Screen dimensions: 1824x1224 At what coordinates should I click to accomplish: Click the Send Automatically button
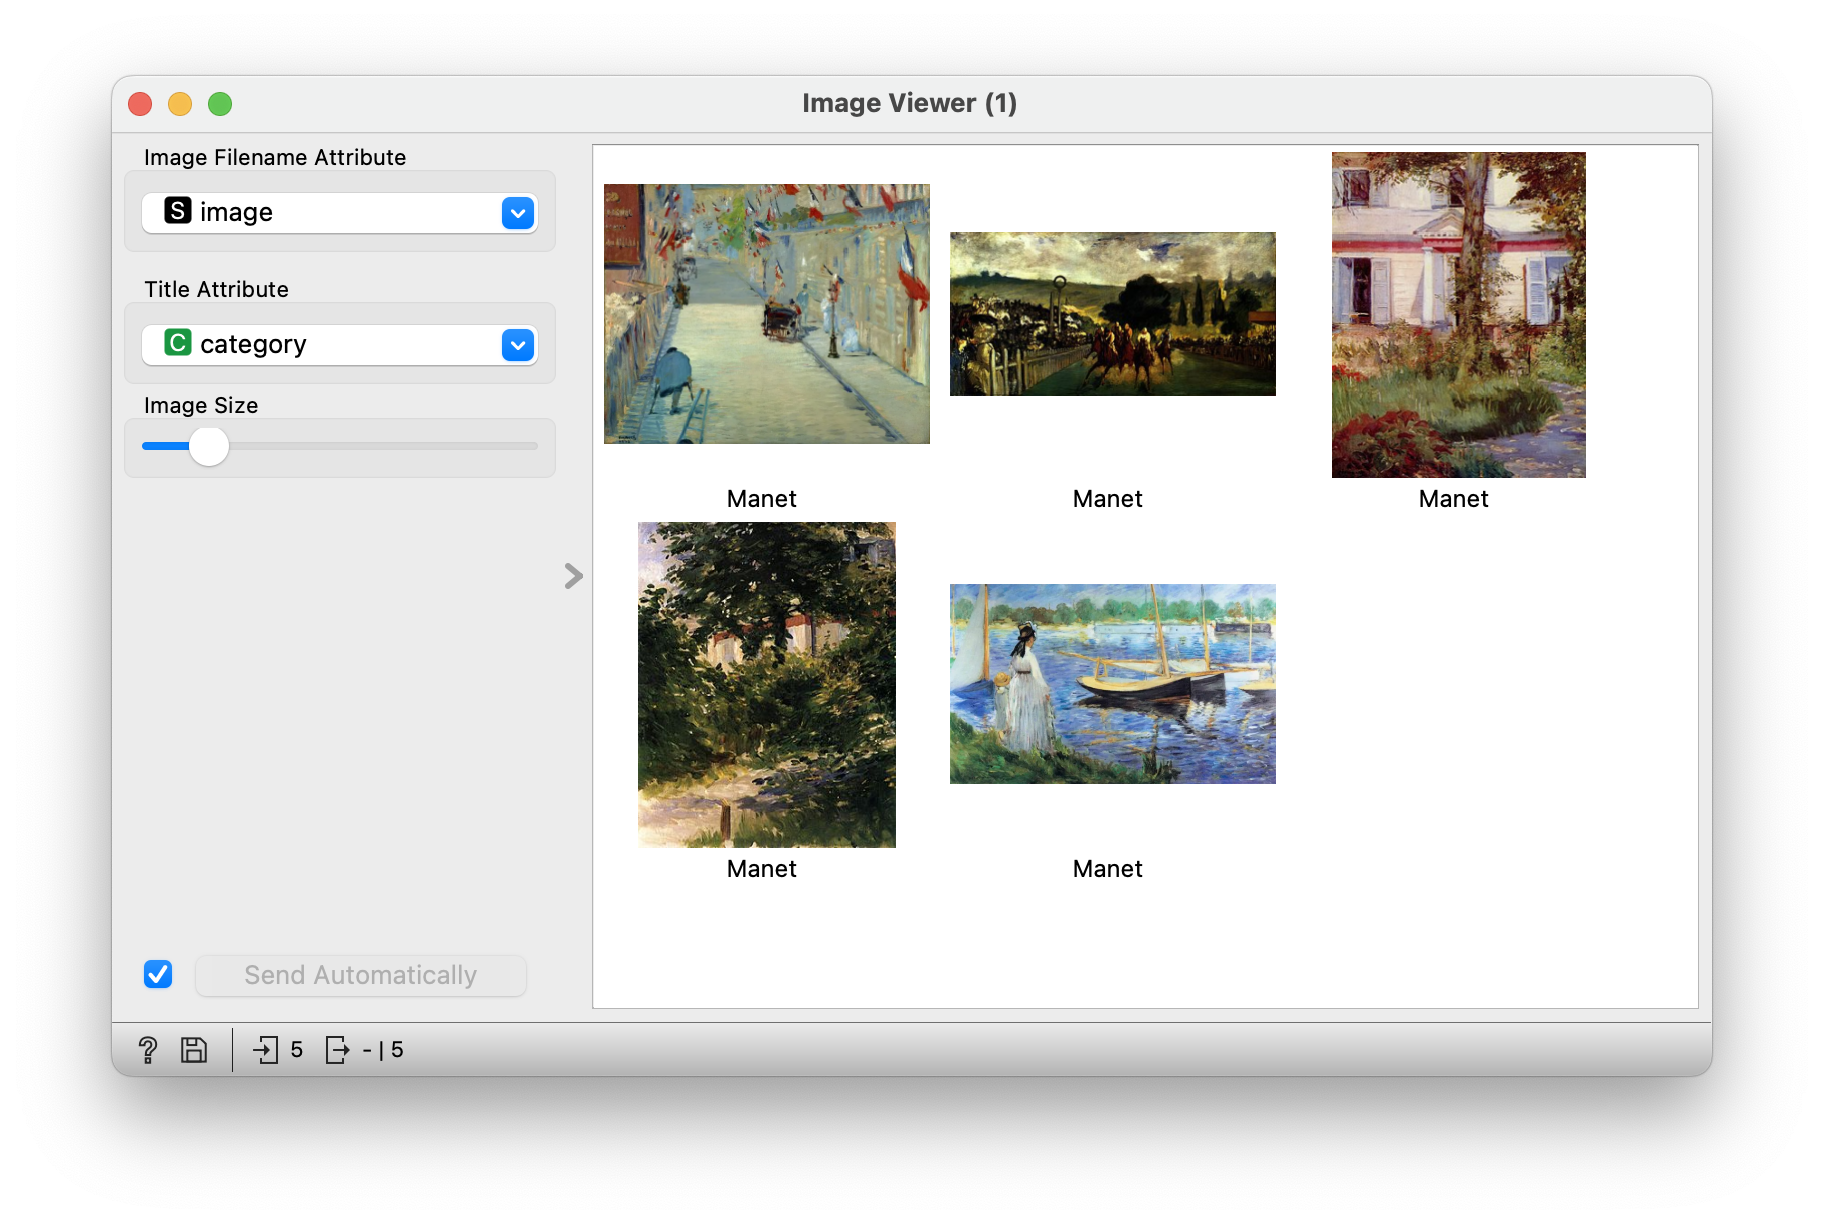(x=361, y=975)
